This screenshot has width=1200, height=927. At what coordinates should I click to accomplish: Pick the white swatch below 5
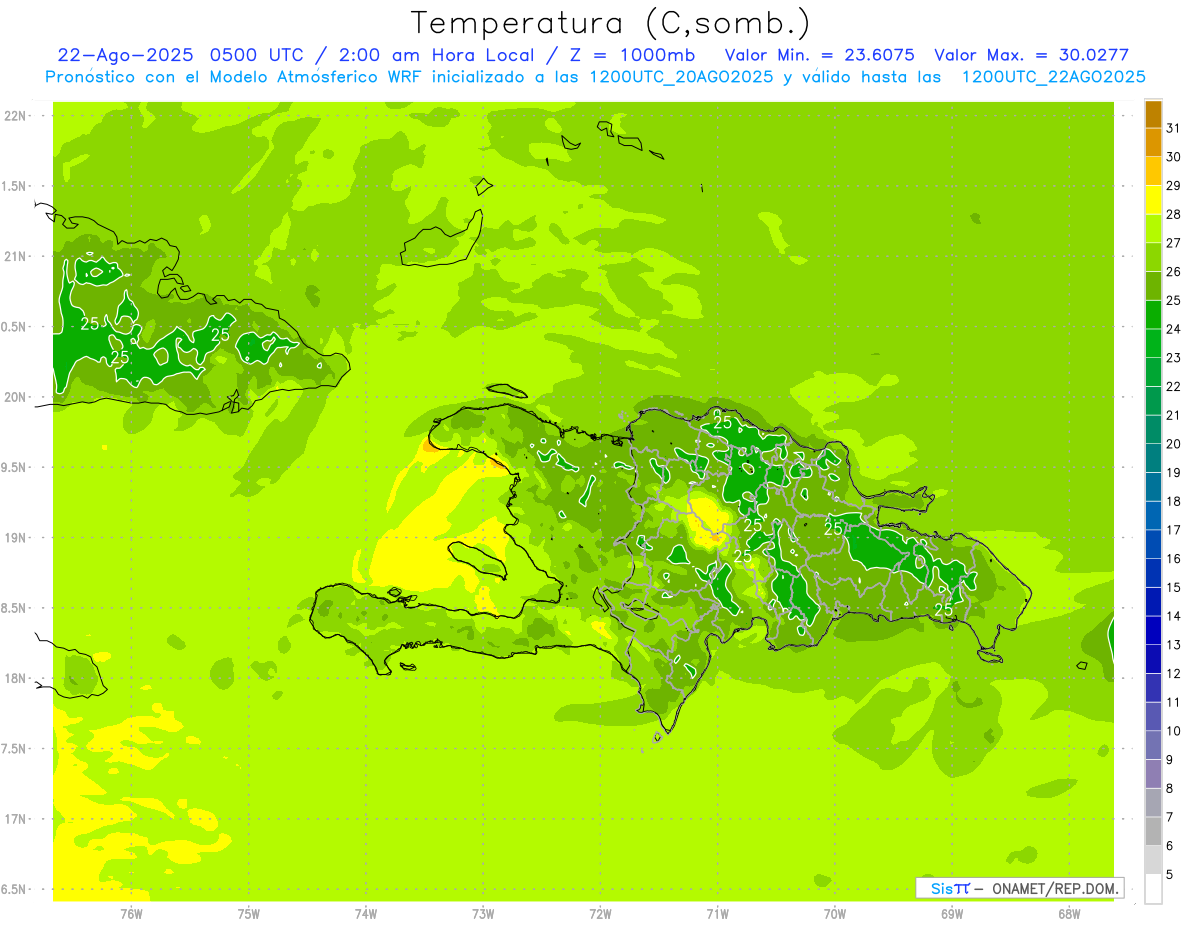(x=1153, y=889)
